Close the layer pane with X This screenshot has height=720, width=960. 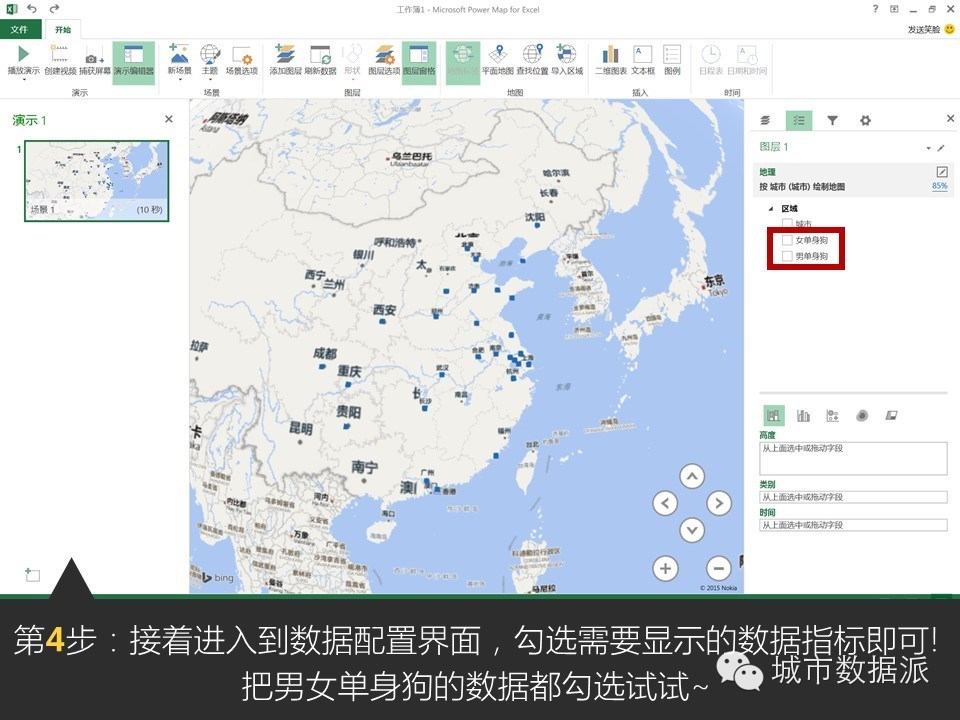point(950,118)
